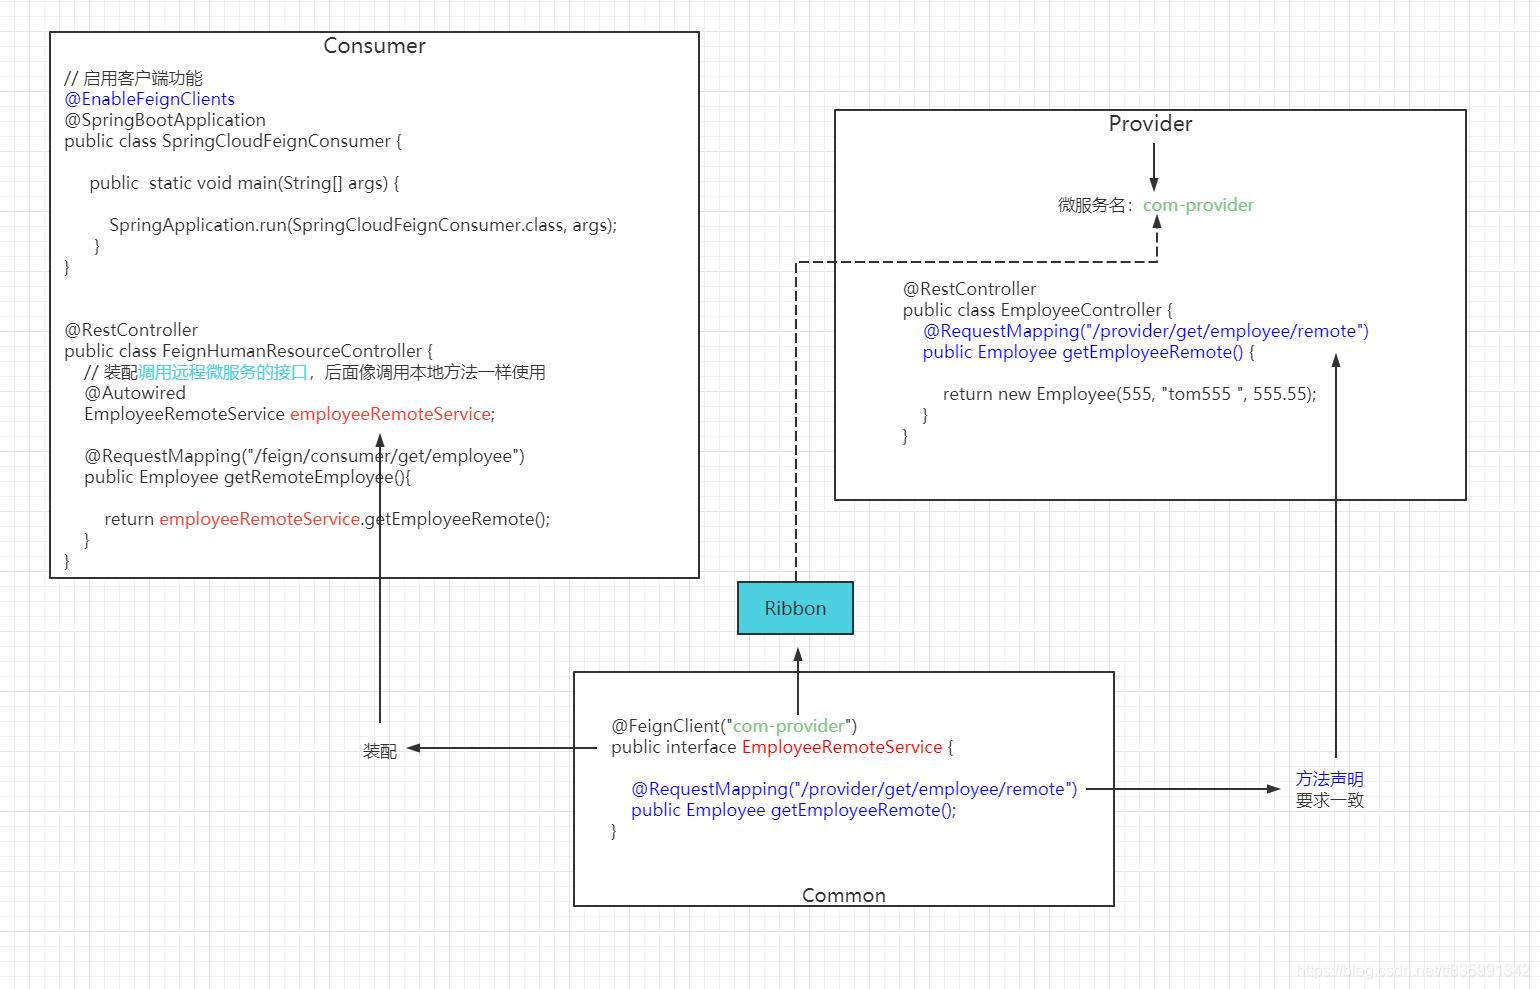Screen dimensions: 1540x989
Task: Select the '/feign/consumer/get/employee' RequestMapping line
Action: point(304,456)
